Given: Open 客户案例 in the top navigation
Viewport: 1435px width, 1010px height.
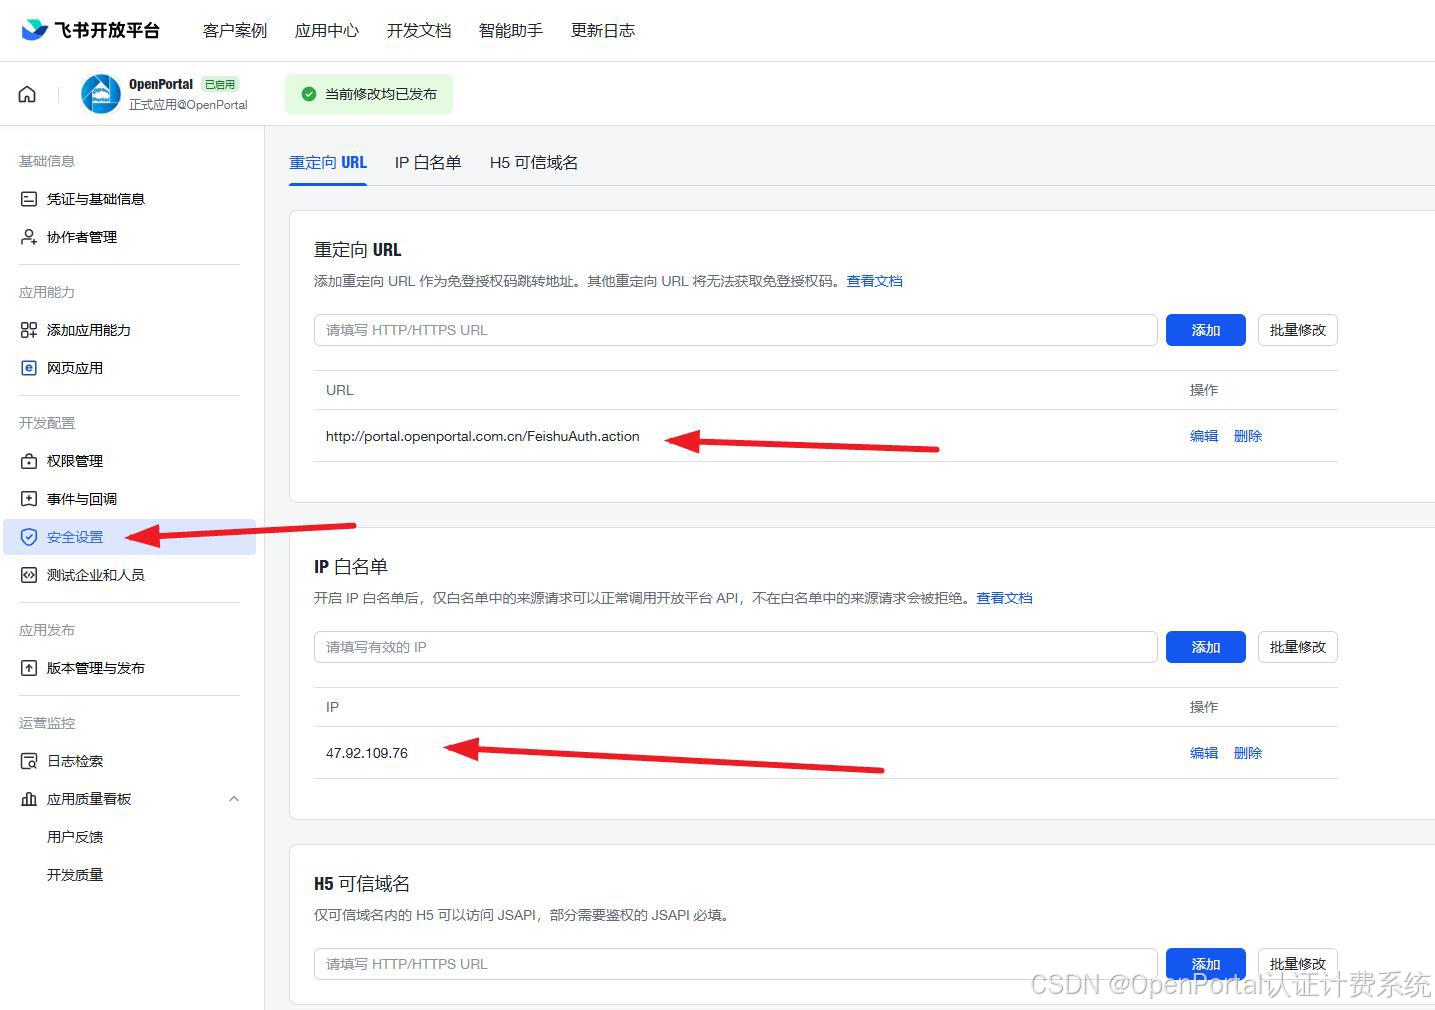Looking at the screenshot, I should pyautogui.click(x=235, y=31).
